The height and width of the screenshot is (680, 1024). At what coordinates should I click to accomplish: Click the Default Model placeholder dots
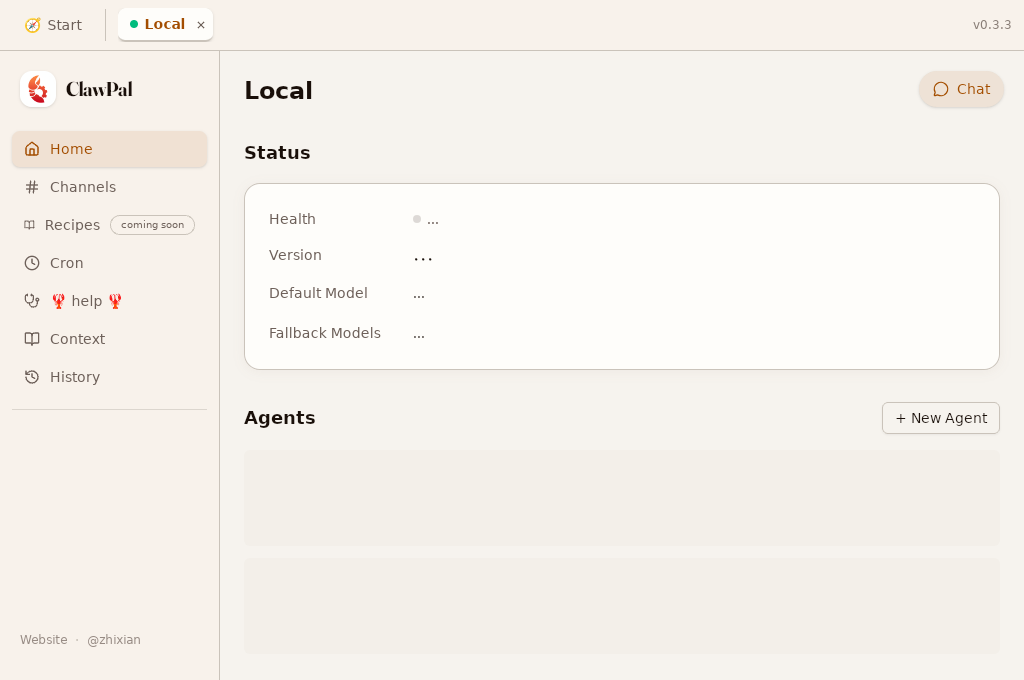pyautogui.click(x=419, y=296)
